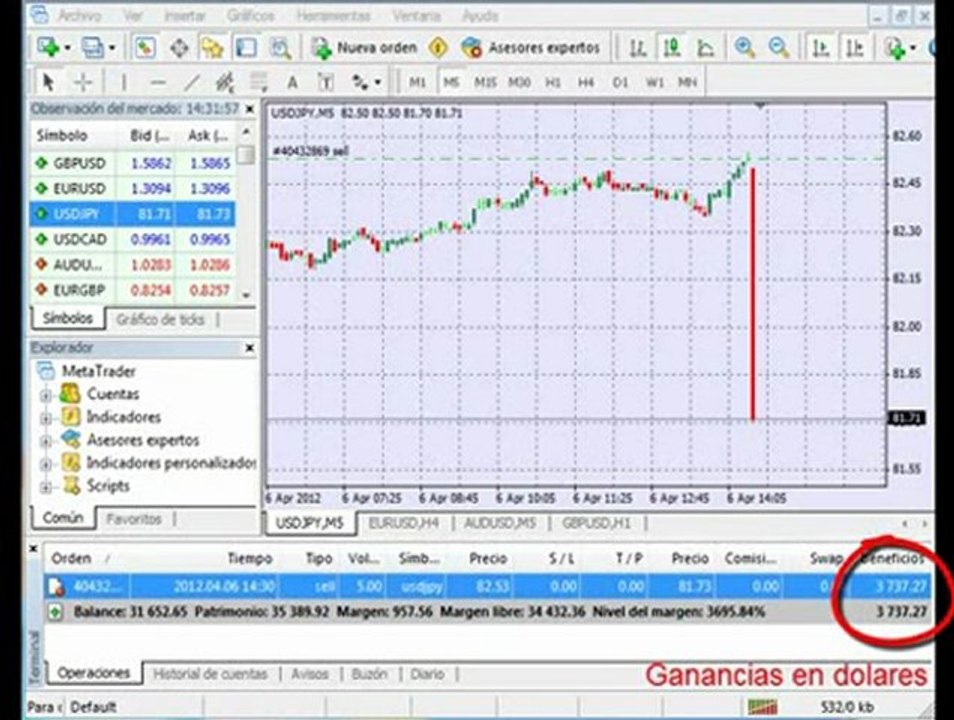Toggle the Terminal window toolbar icon

click(x=246, y=47)
